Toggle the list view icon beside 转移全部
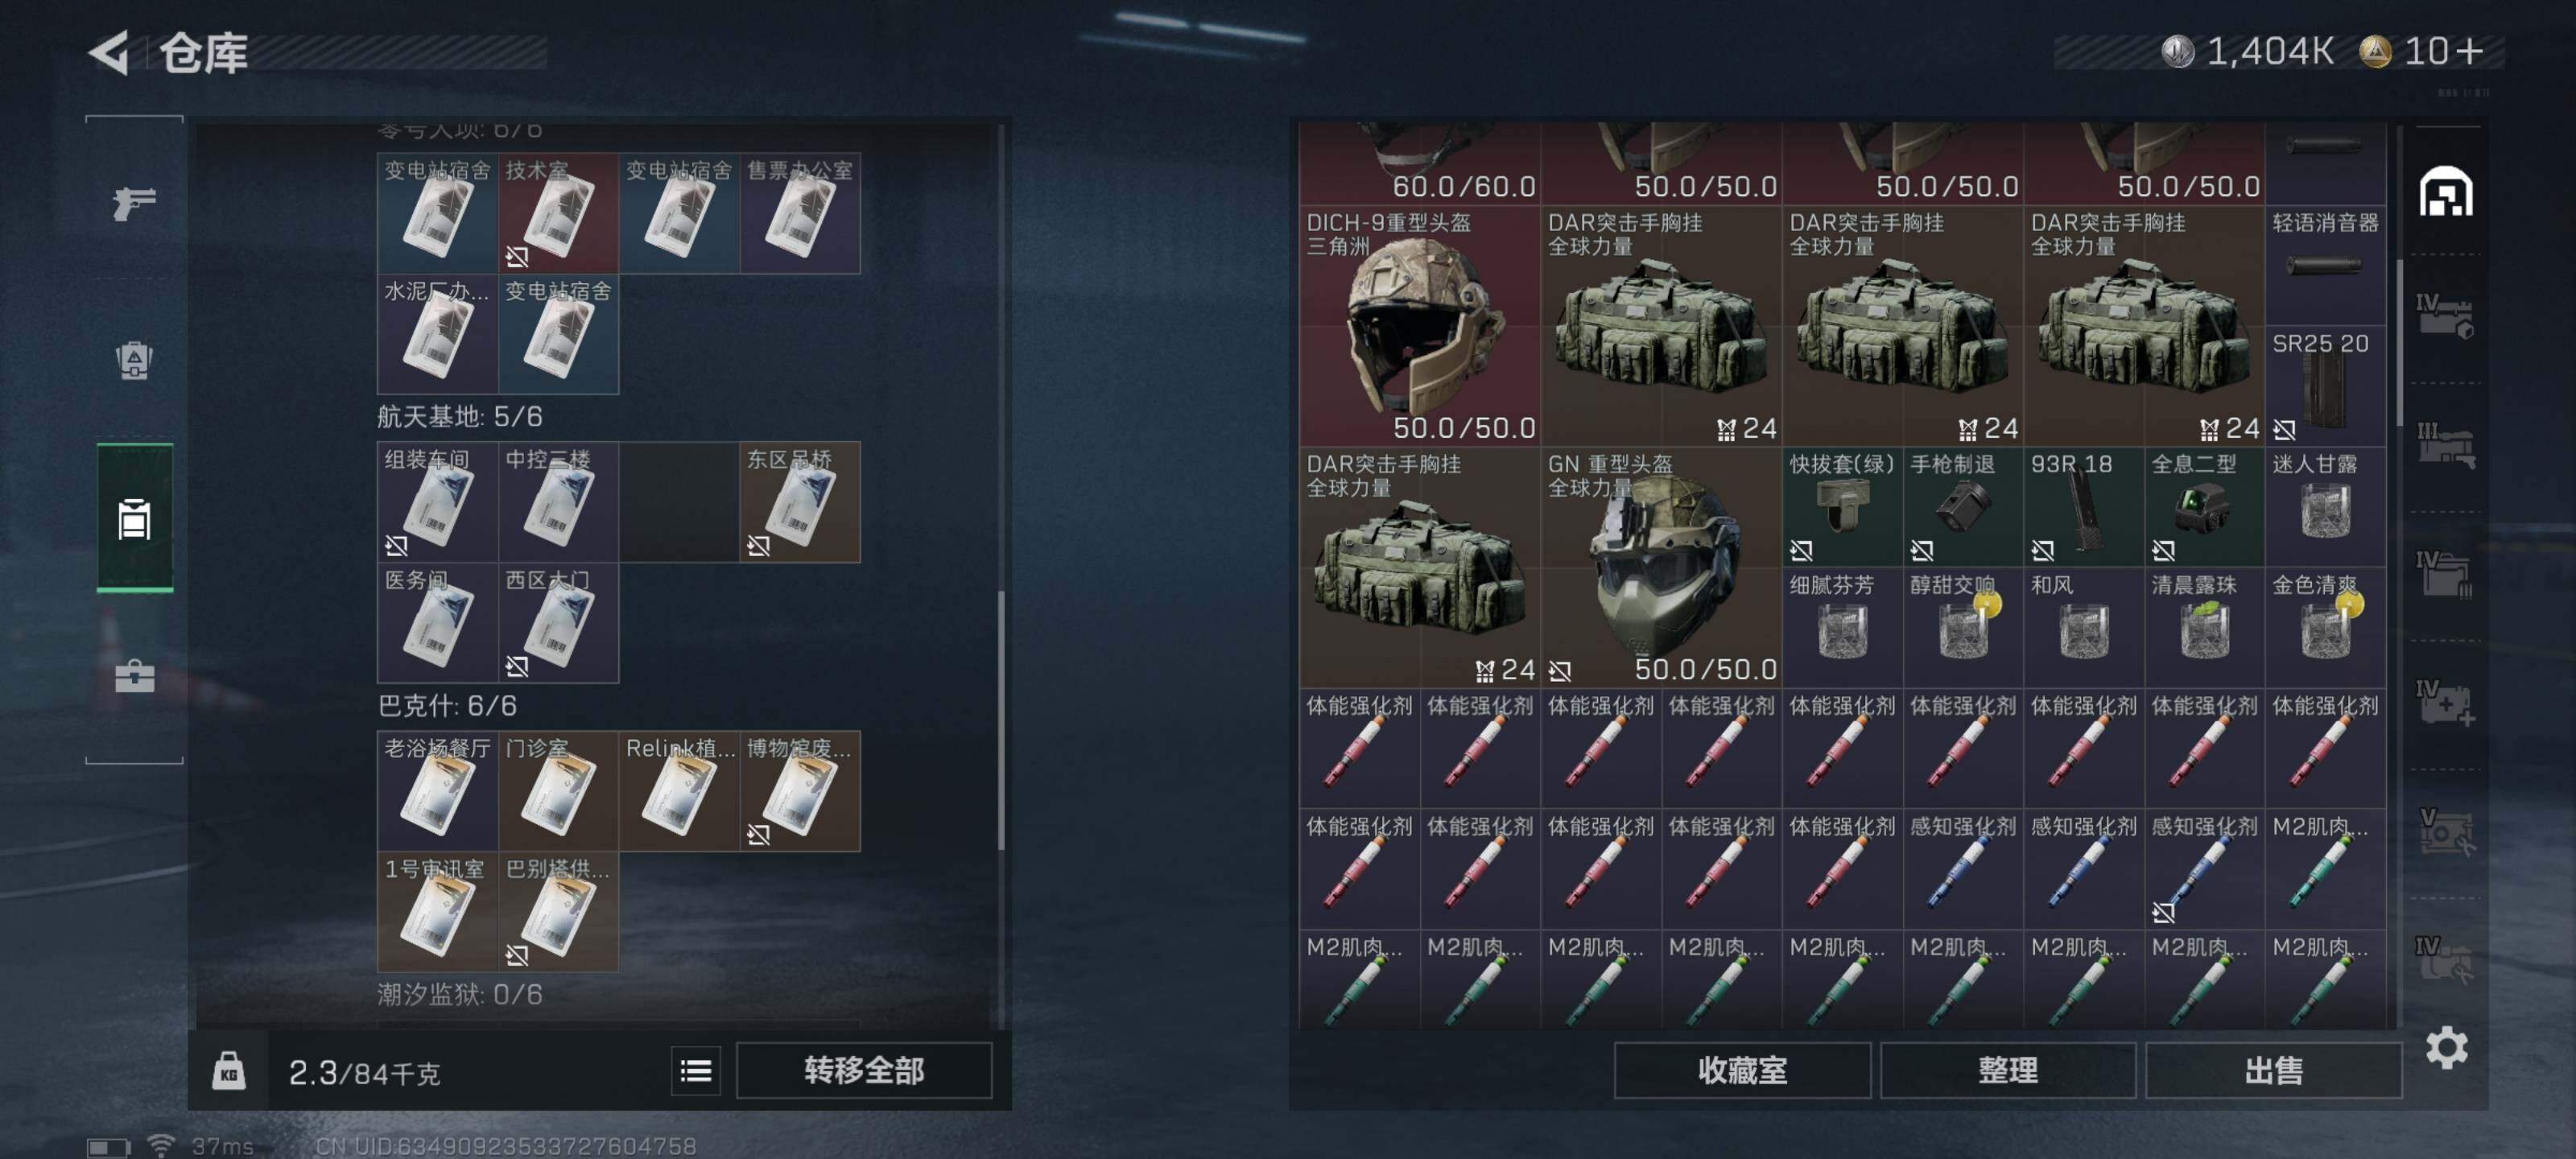2576x1159 pixels. click(696, 1071)
